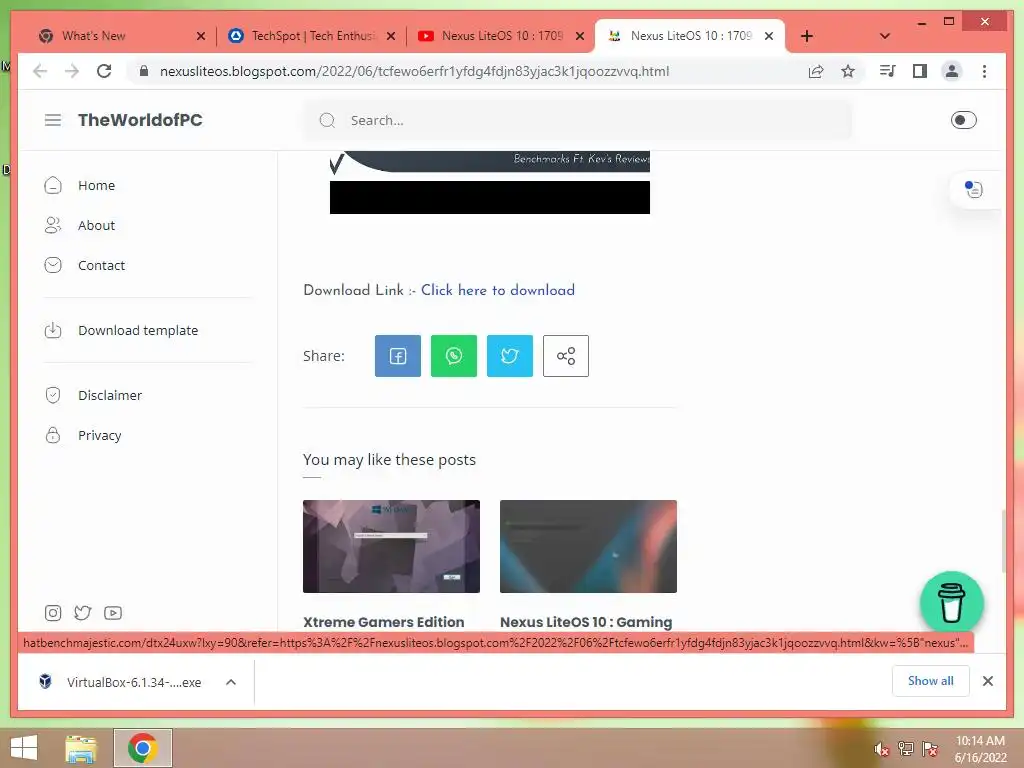Click the Buy Me a Coffee floating button
This screenshot has width=1024, height=768.
952,603
